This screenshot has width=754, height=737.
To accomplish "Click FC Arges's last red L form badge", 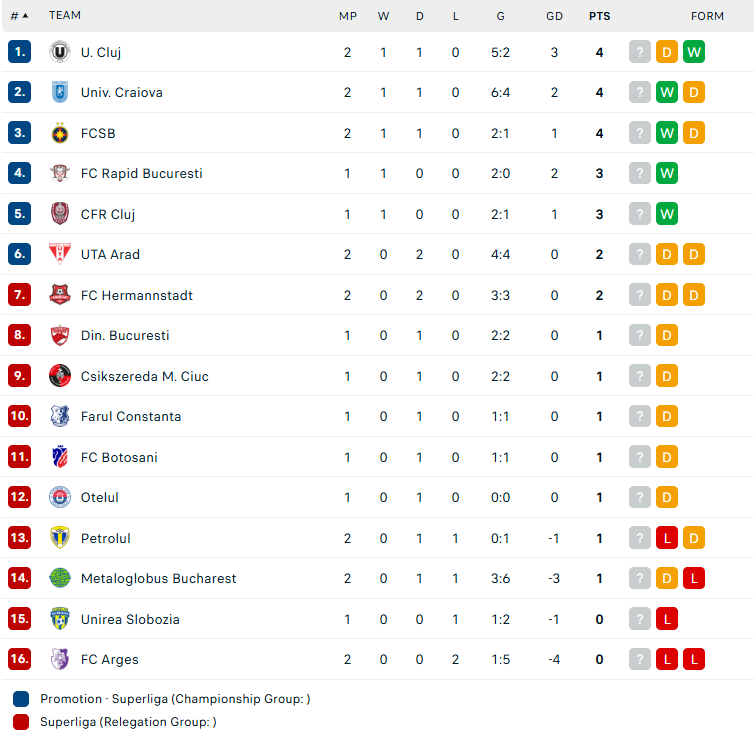I will (693, 659).
